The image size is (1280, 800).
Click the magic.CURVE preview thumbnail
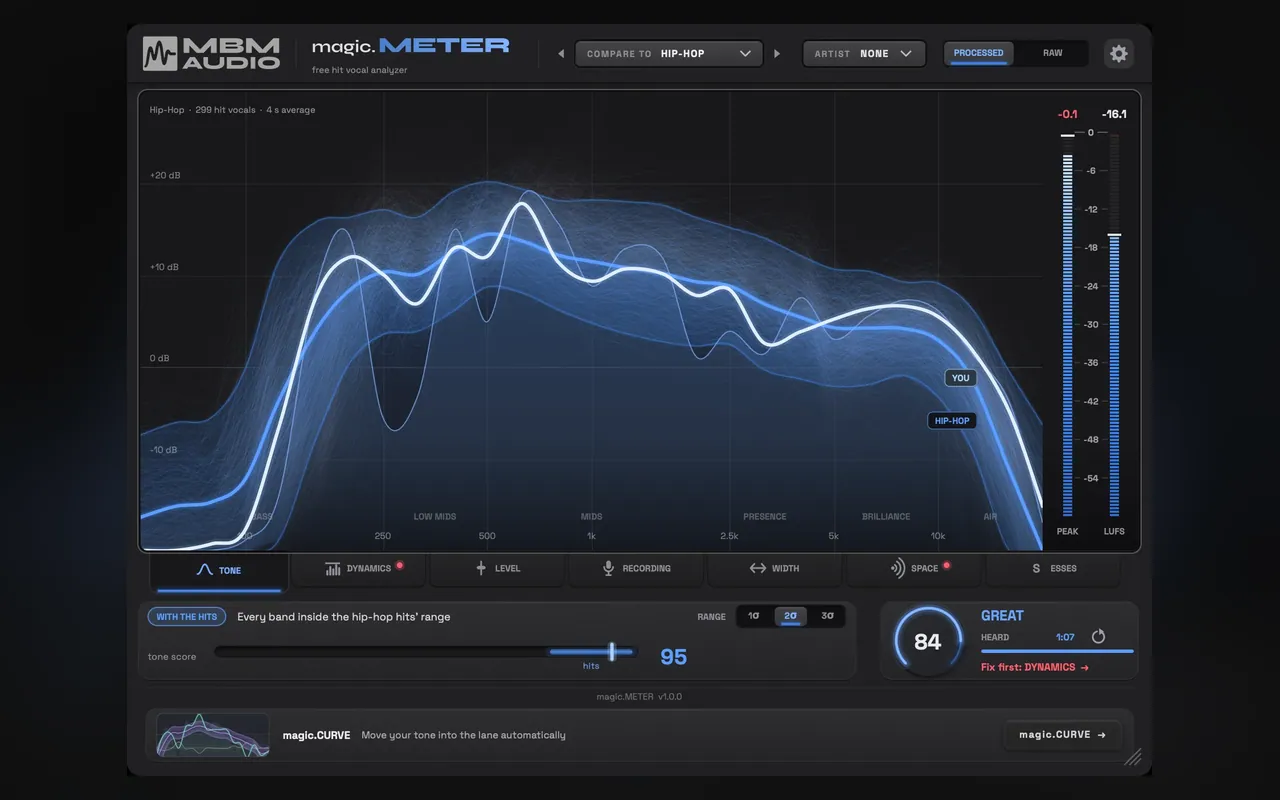[x=213, y=735]
